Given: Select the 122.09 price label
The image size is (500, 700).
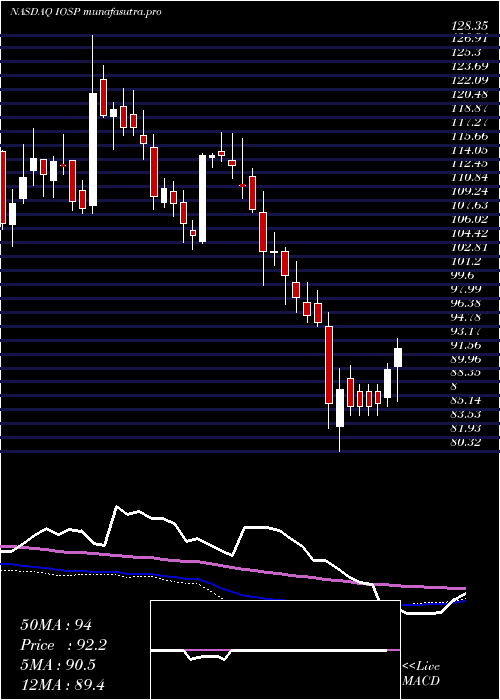Looking at the screenshot, I should (x=472, y=80).
